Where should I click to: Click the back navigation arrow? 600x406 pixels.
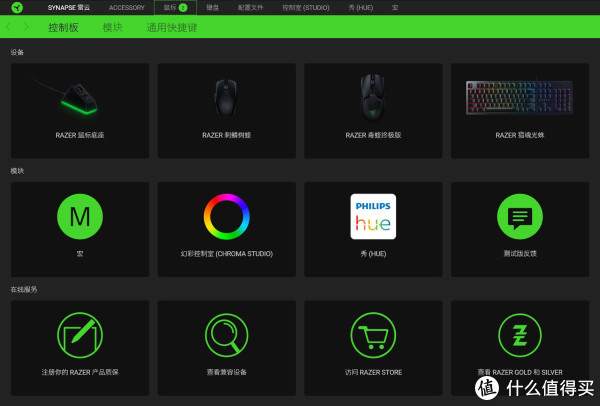(x=8, y=27)
